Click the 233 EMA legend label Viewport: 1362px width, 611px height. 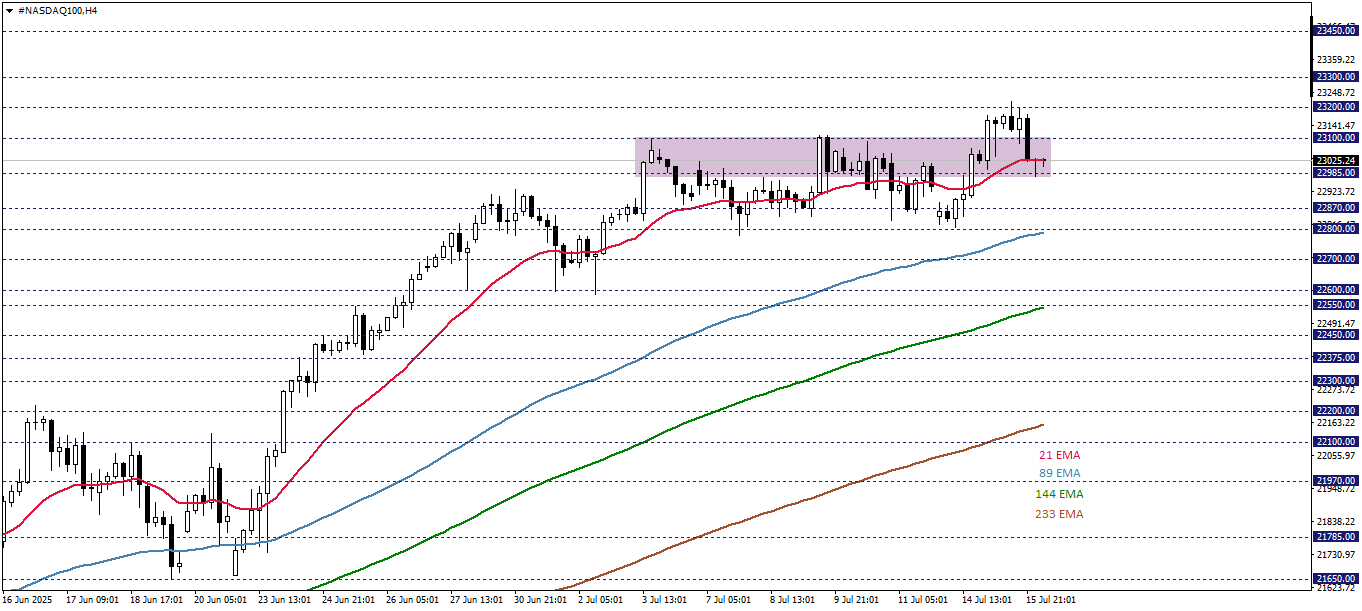(1059, 514)
